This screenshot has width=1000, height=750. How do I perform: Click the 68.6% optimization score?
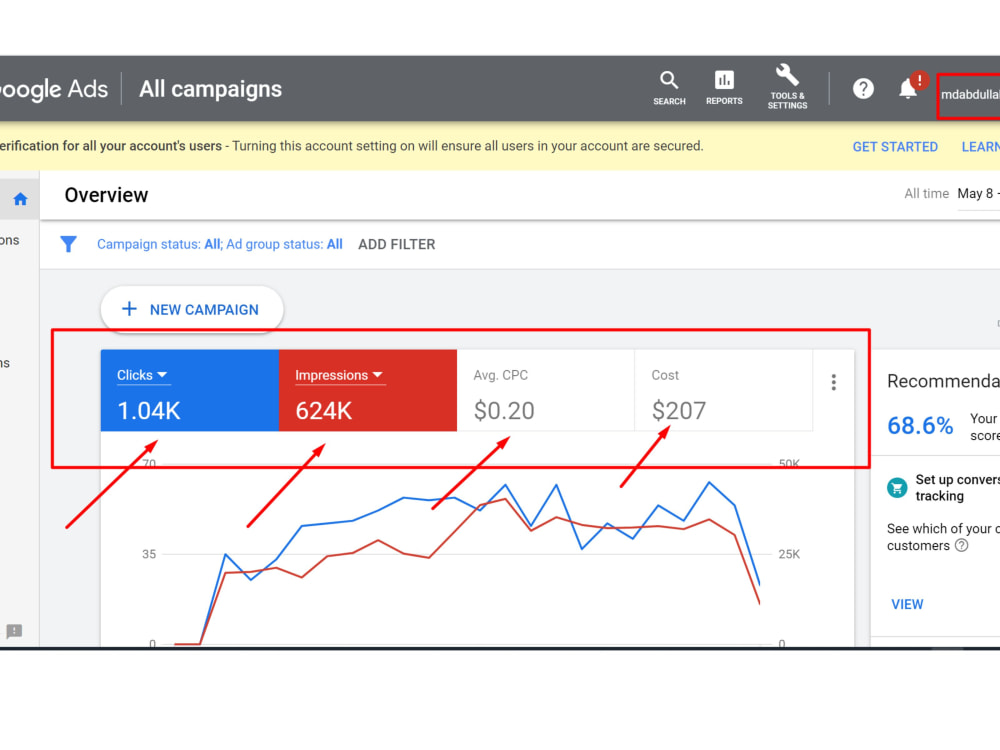point(920,425)
